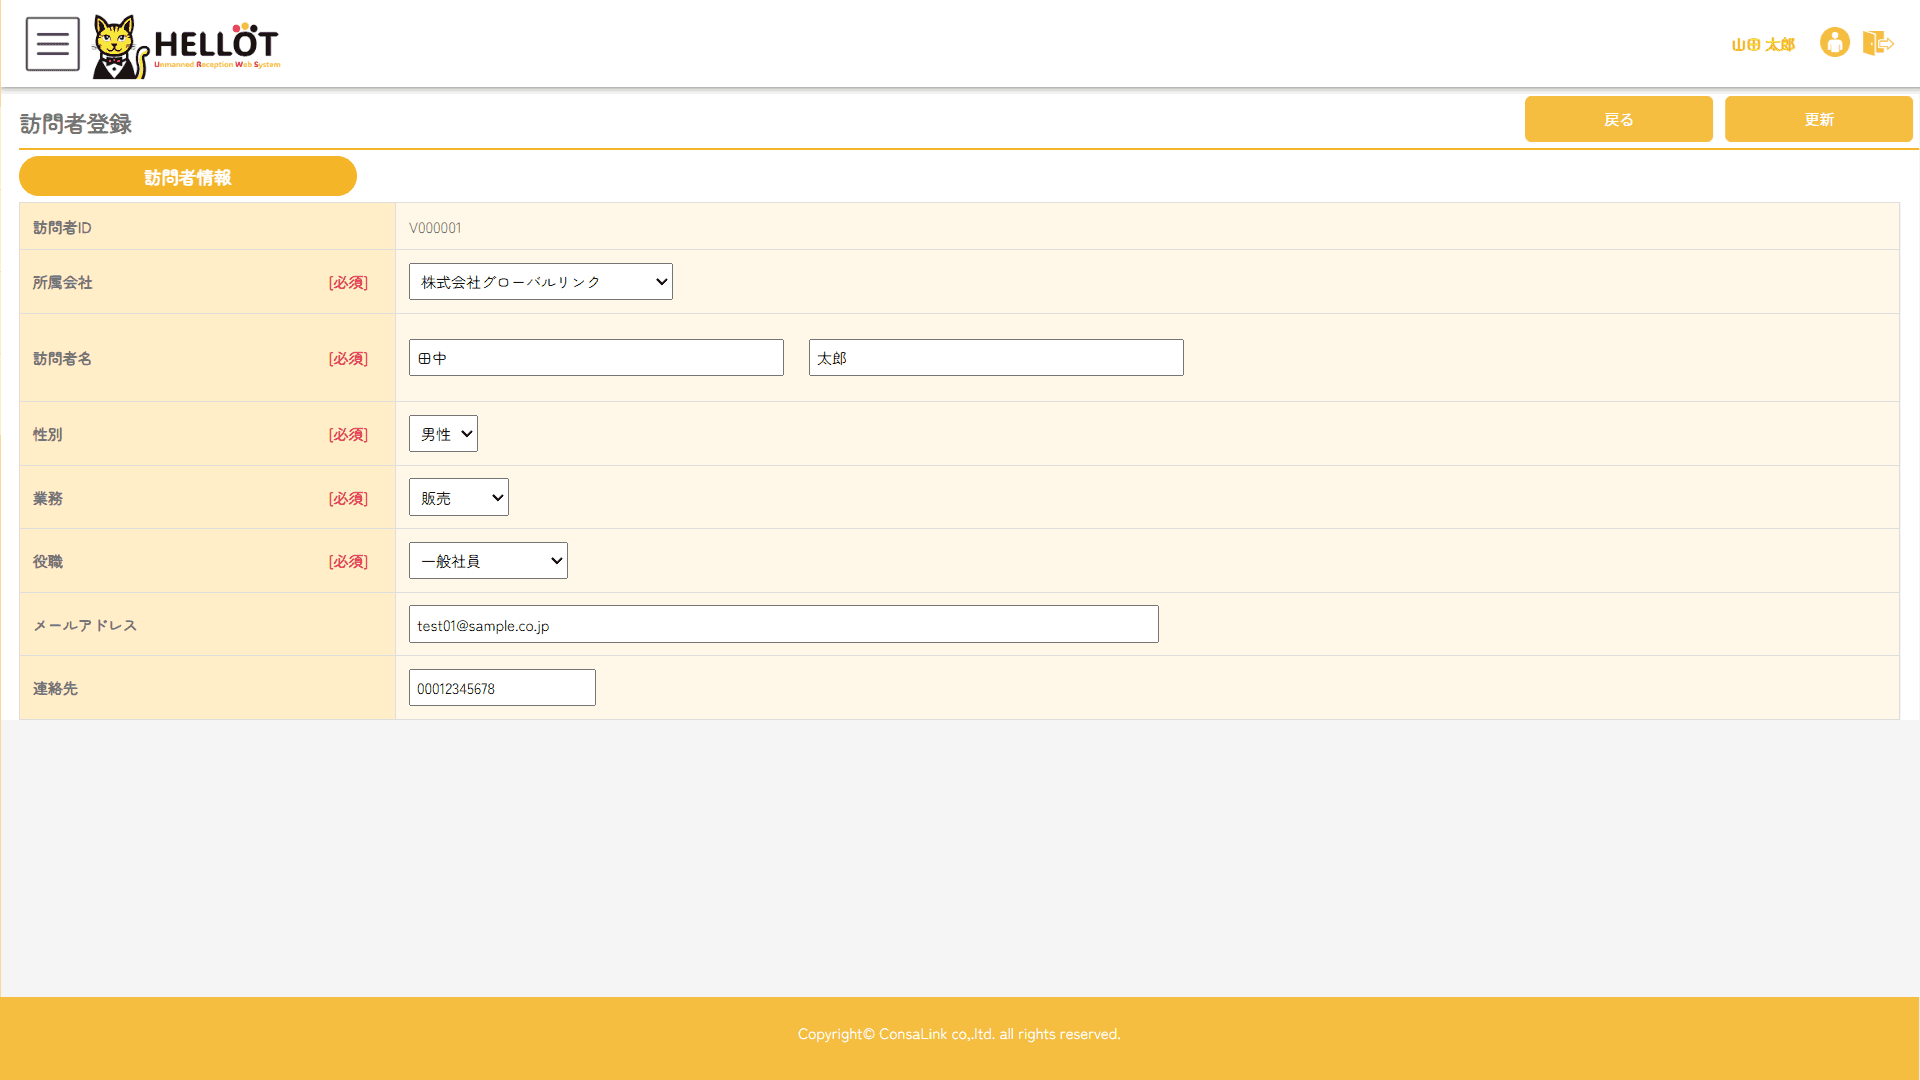This screenshot has width=1920, height=1080.
Task: Expand the 性別 gender dropdown
Action: [443, 434]
